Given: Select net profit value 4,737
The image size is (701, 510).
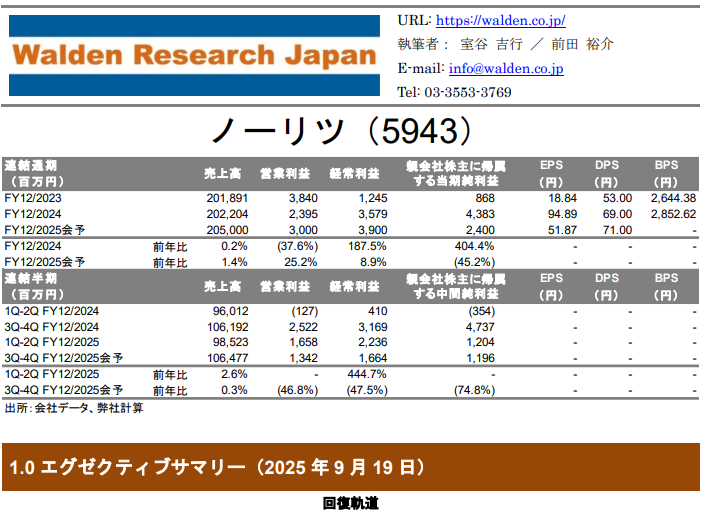Looking at the screenshot, I should [480, 327].
